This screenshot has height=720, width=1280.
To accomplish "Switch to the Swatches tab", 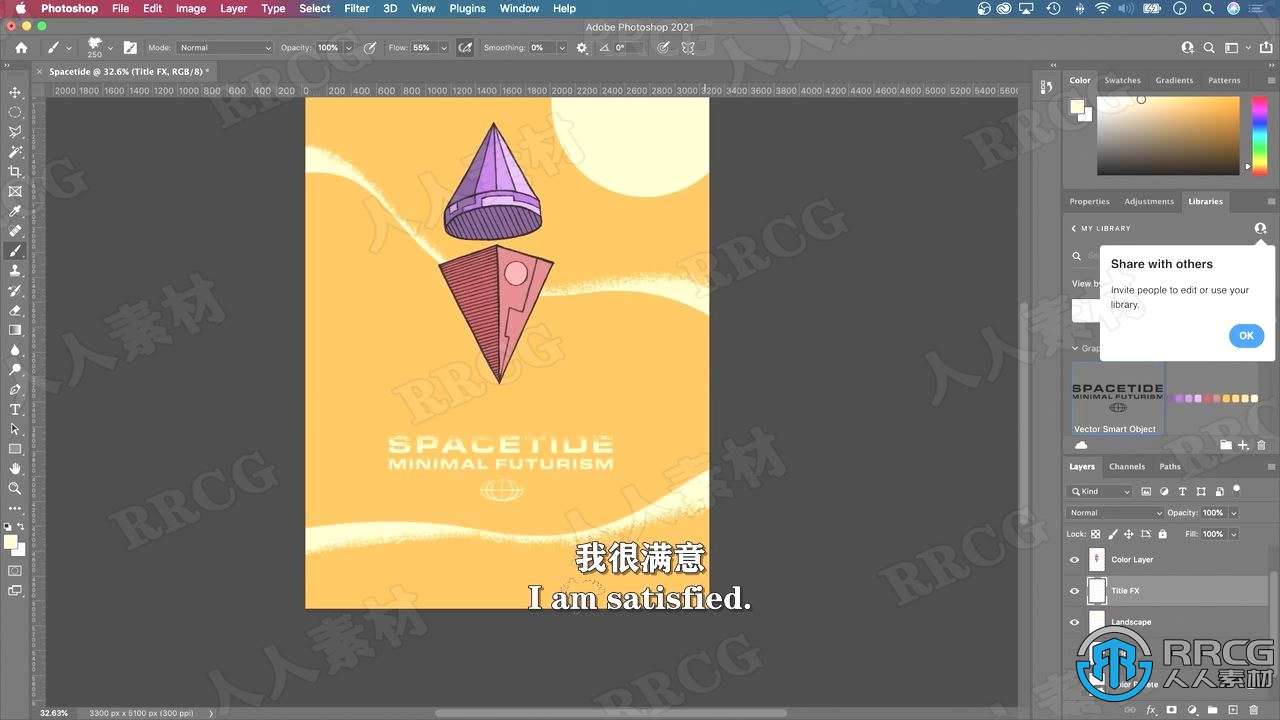I will coord(1122,80).
